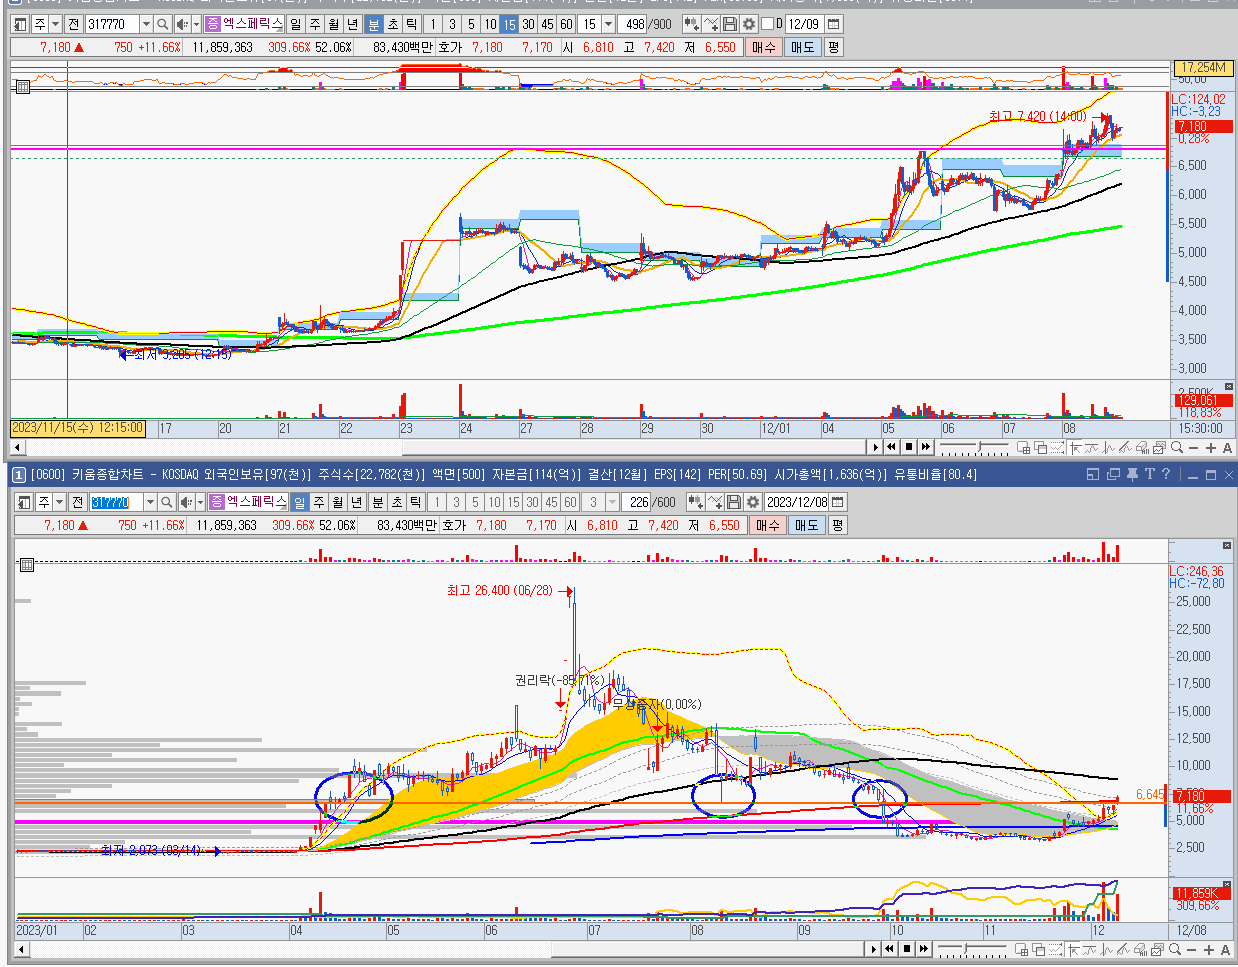1238x967 pixels.
Task: Rewind the daily chart replay
Action: point(890,949)
